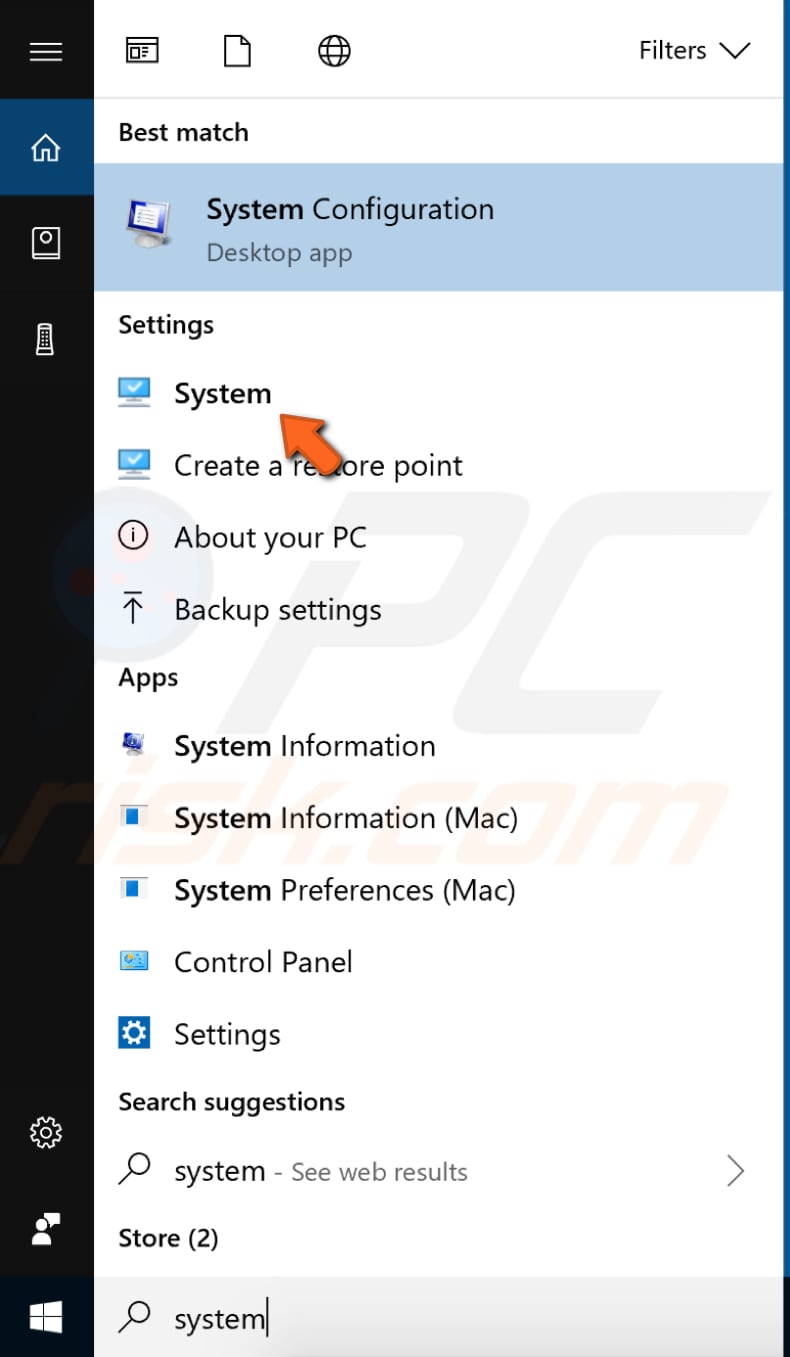Screen dimensions: 790x1357
Task: Select the Web search filter globe icon
Action: pyautogui.click(x=334, y=50)
